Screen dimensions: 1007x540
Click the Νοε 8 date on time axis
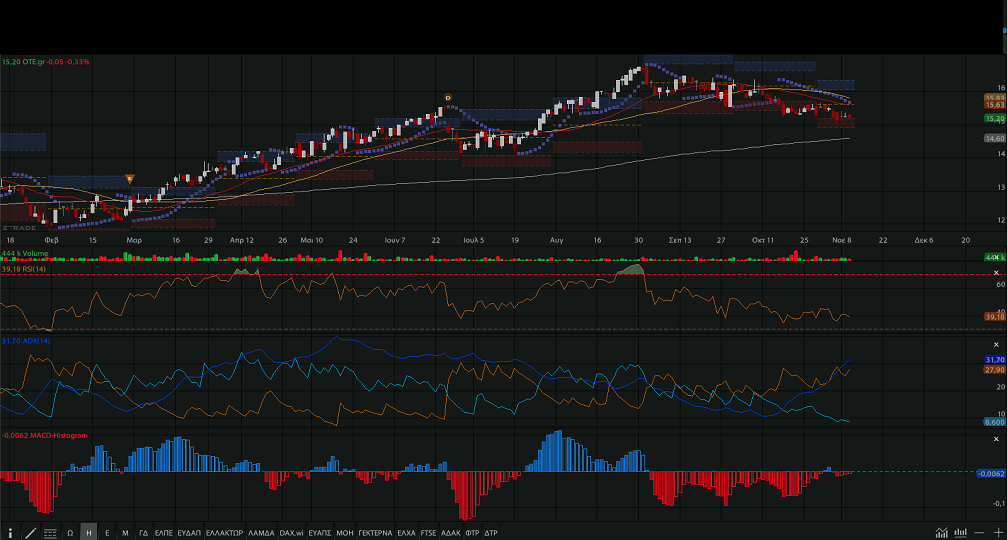(x=841, y=240)
